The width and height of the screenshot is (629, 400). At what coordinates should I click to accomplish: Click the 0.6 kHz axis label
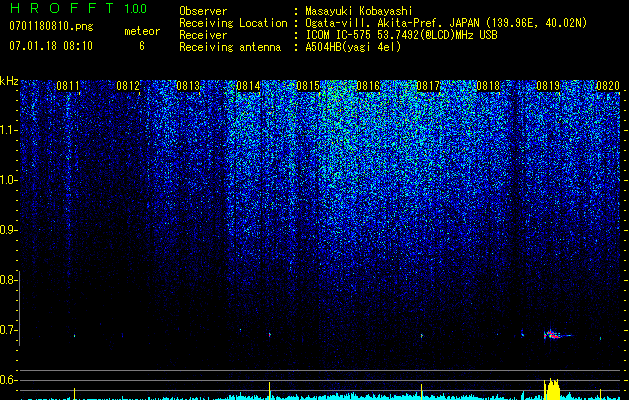click(9, 380)
